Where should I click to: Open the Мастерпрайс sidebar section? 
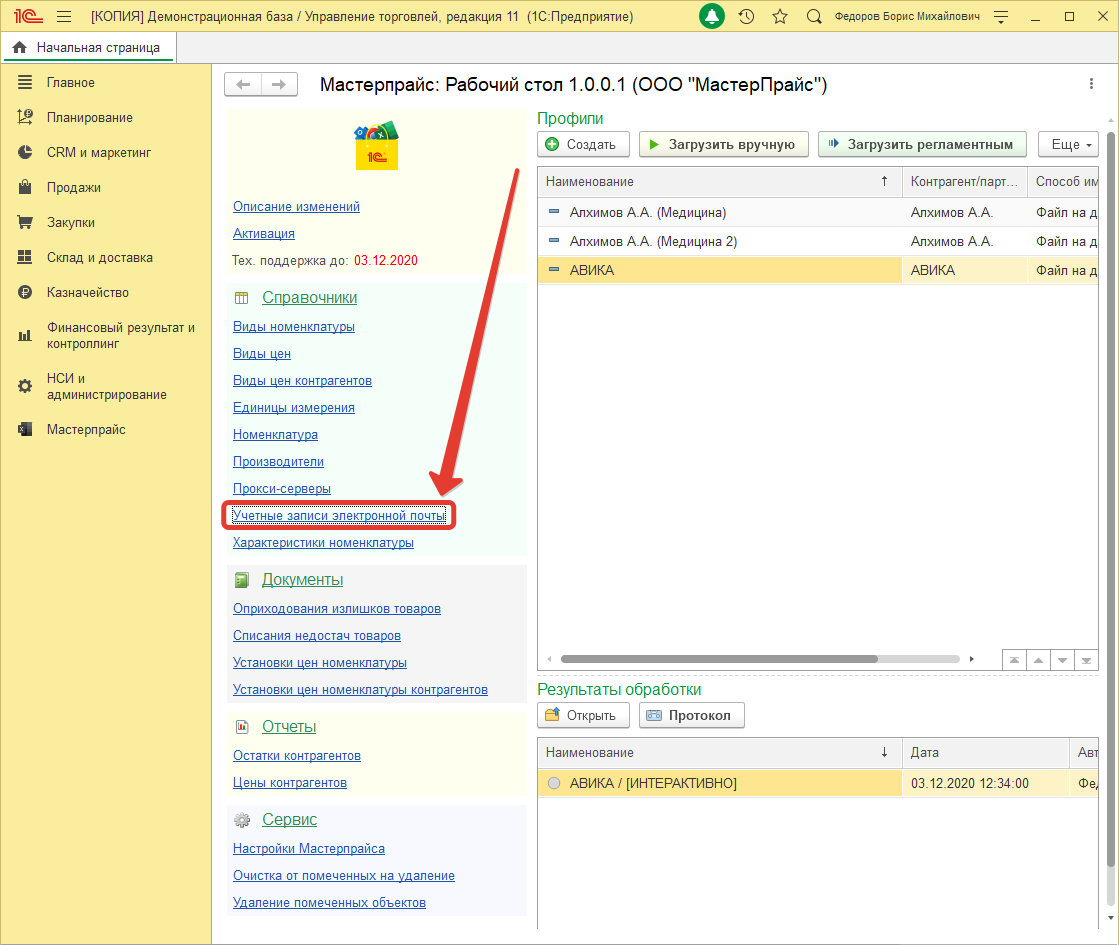86,429
